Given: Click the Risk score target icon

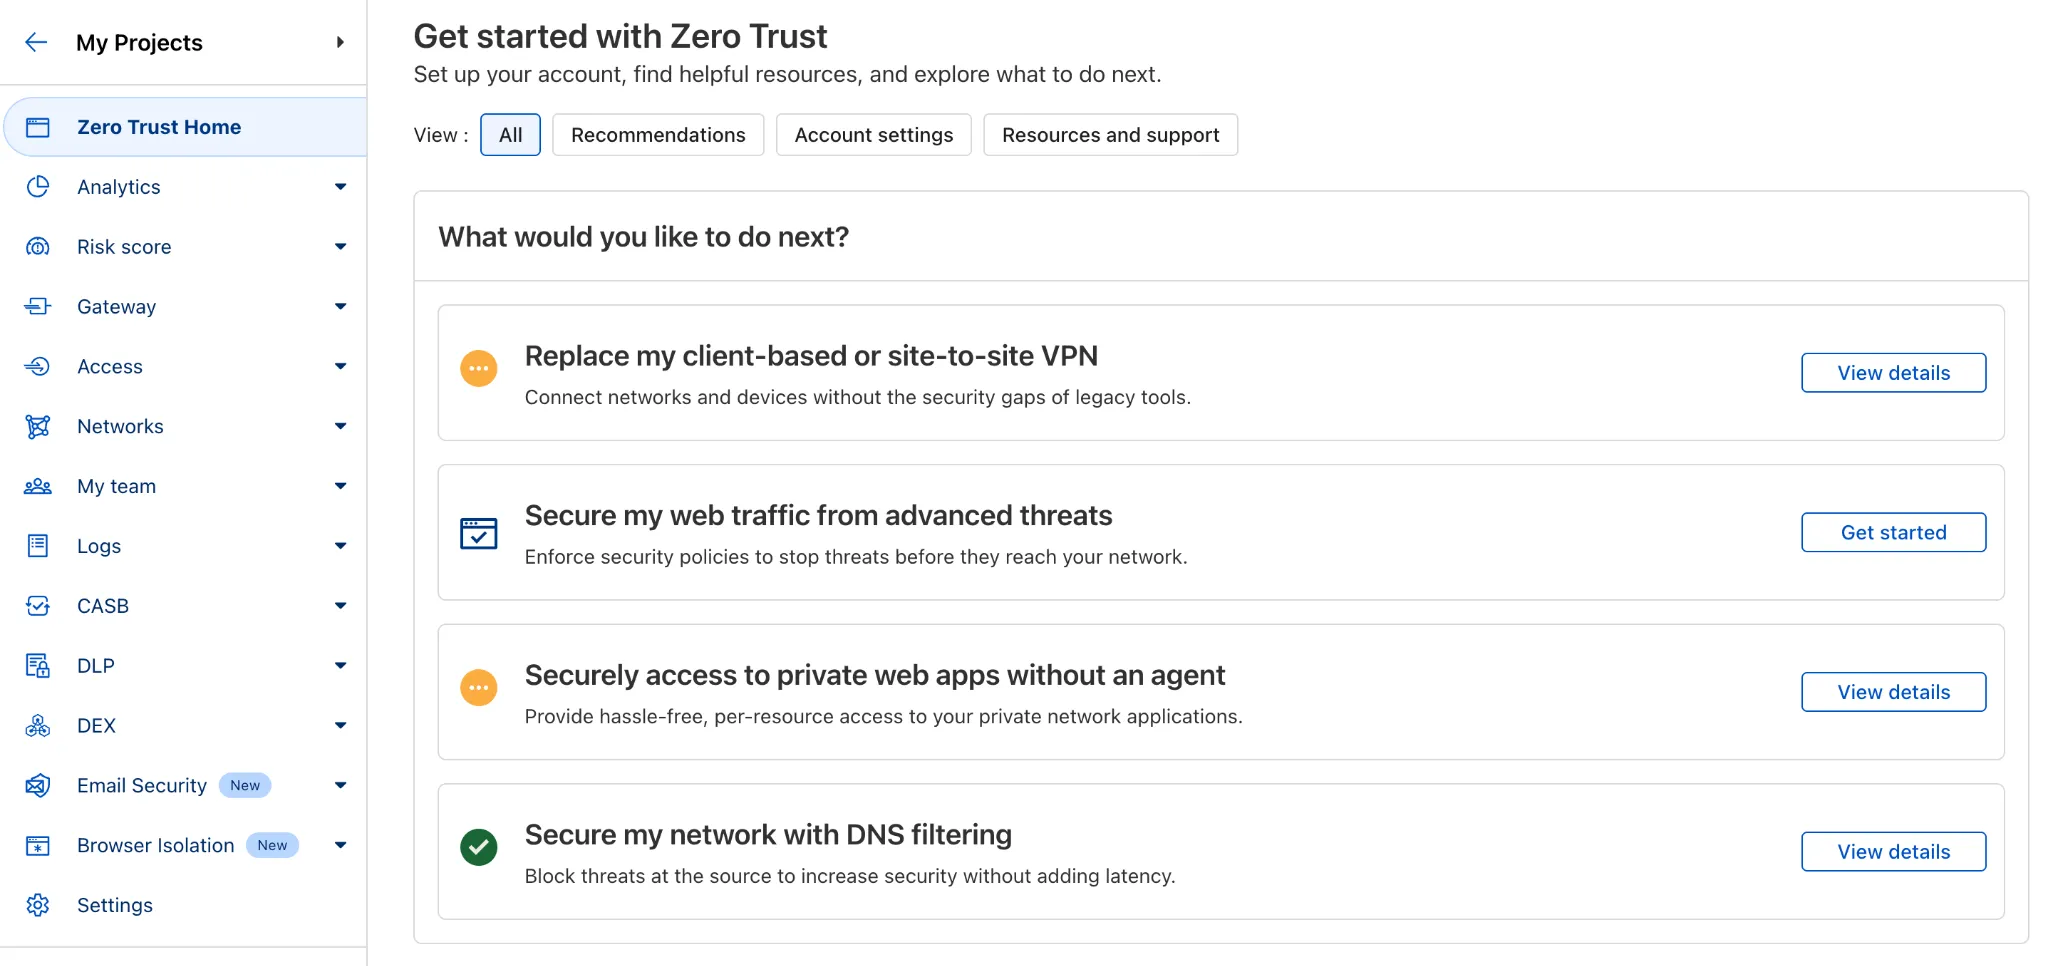Looking at the screenshot, I should coord(38,246).
